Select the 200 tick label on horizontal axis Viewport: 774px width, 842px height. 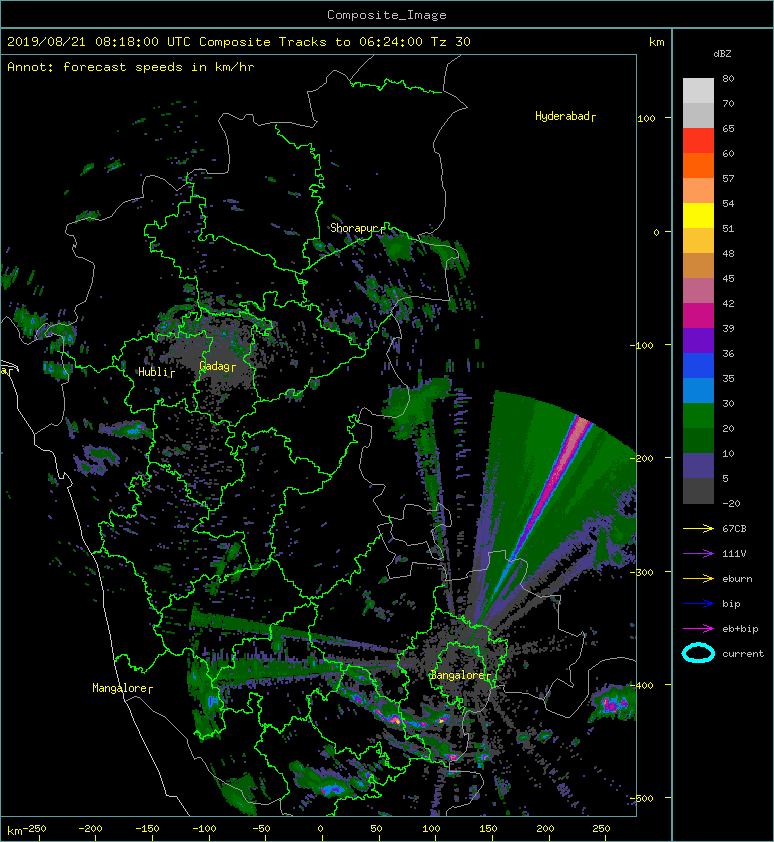tap(545, 829)
